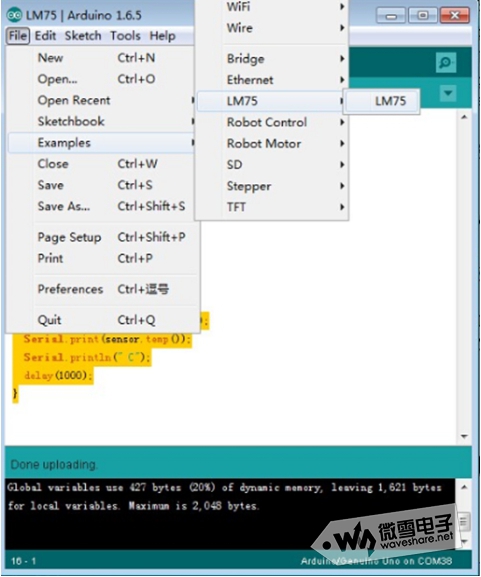
Task: Select Save As... in the File menu
Action: (101, 206)
